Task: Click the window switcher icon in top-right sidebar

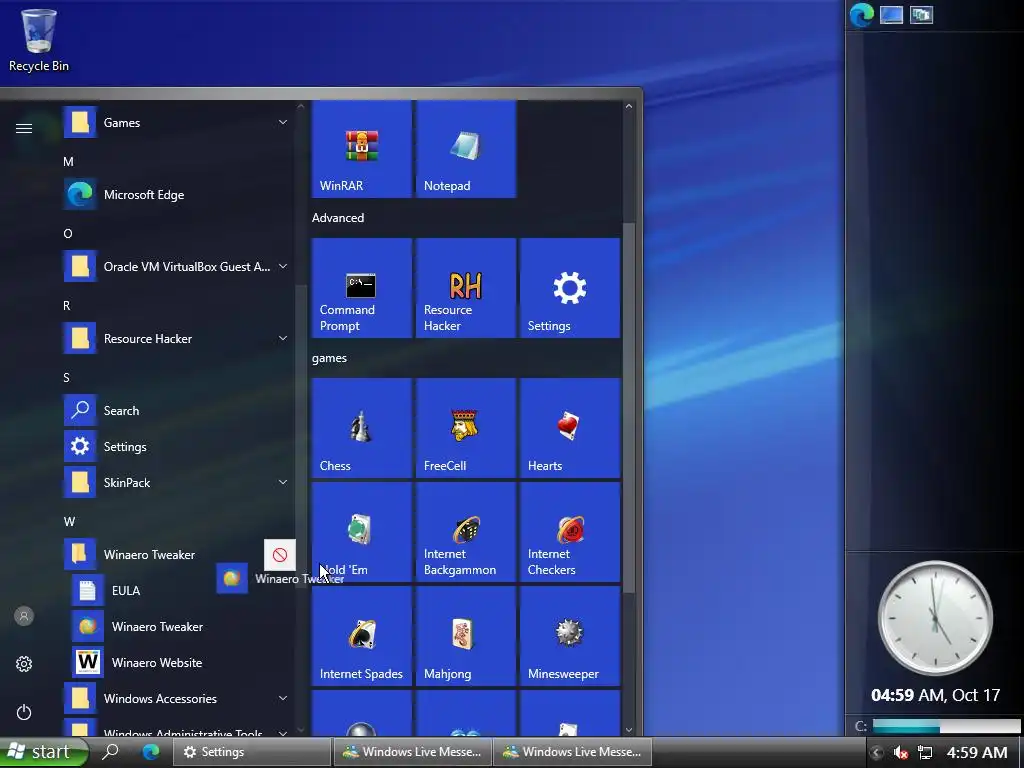Action: (x=921, y=14)
